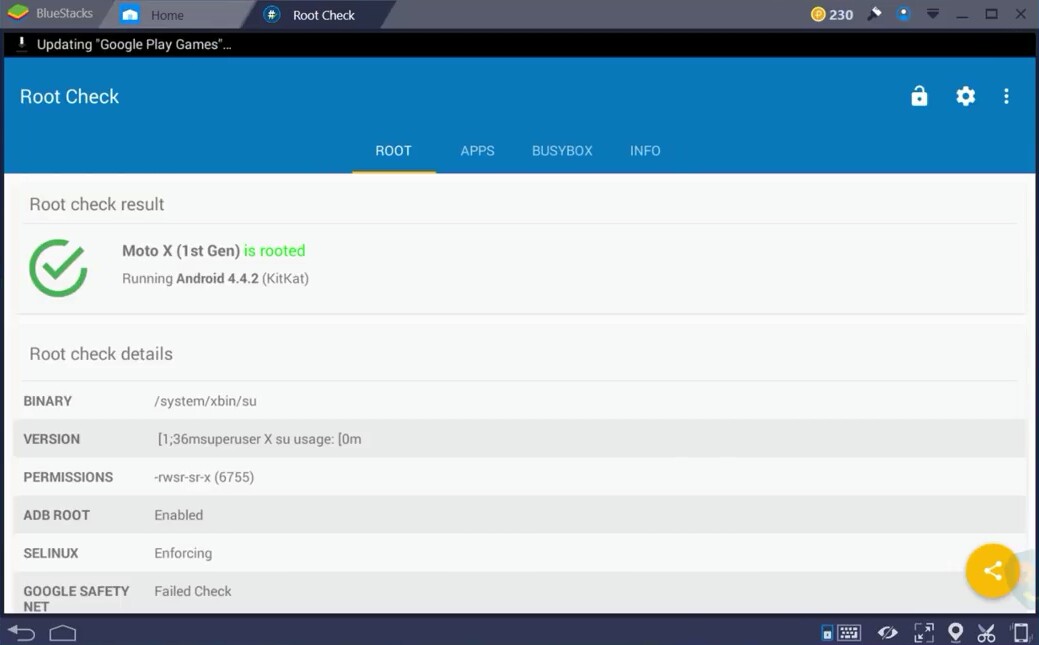Click the fullscreen expand icon
The height and width of the screenshot is (645, 1039).
click(924, 633)
